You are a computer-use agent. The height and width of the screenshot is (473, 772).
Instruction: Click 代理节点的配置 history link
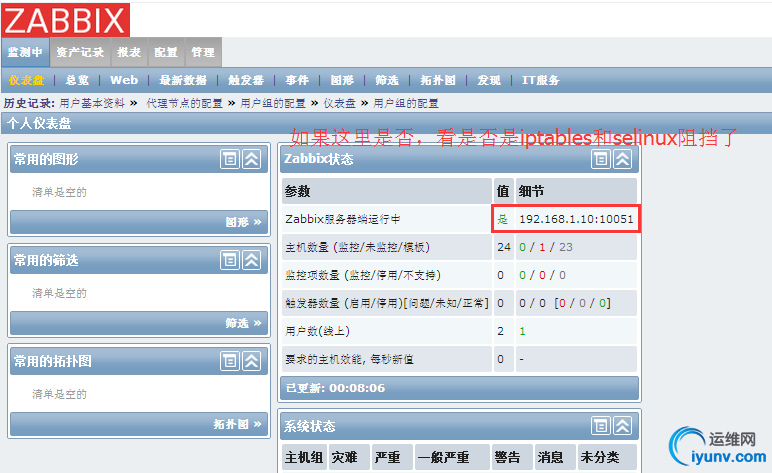tap(185, 103)
